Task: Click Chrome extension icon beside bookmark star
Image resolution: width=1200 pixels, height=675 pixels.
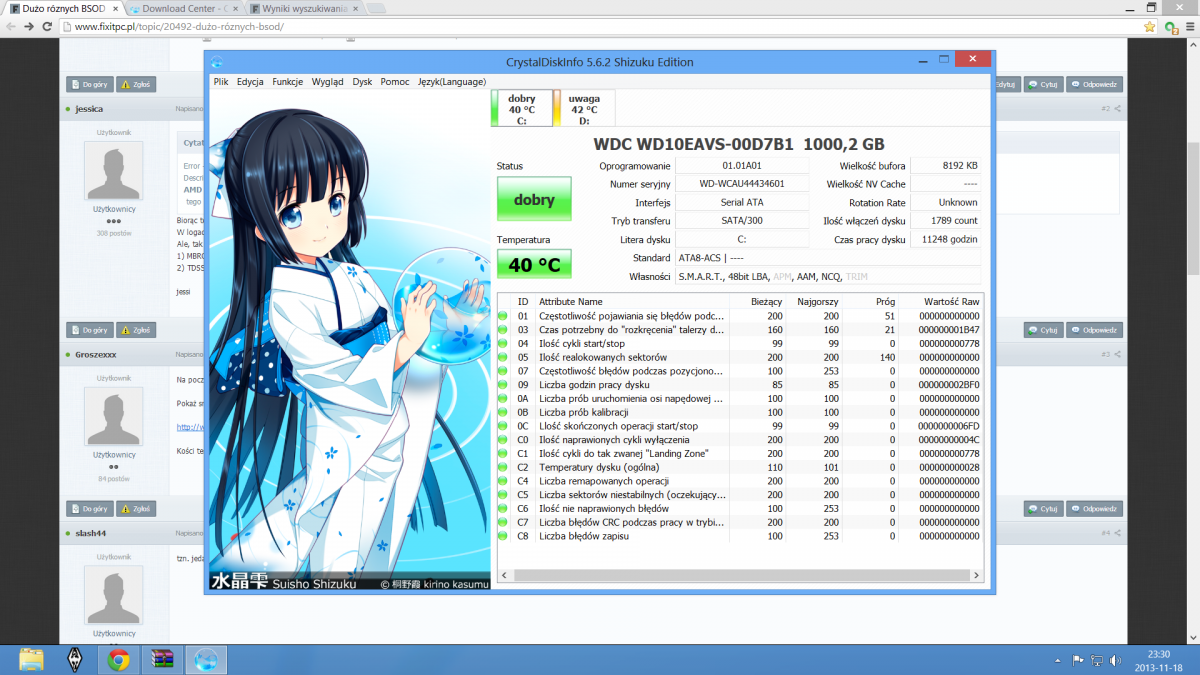Action: [x=1170, y=27]
